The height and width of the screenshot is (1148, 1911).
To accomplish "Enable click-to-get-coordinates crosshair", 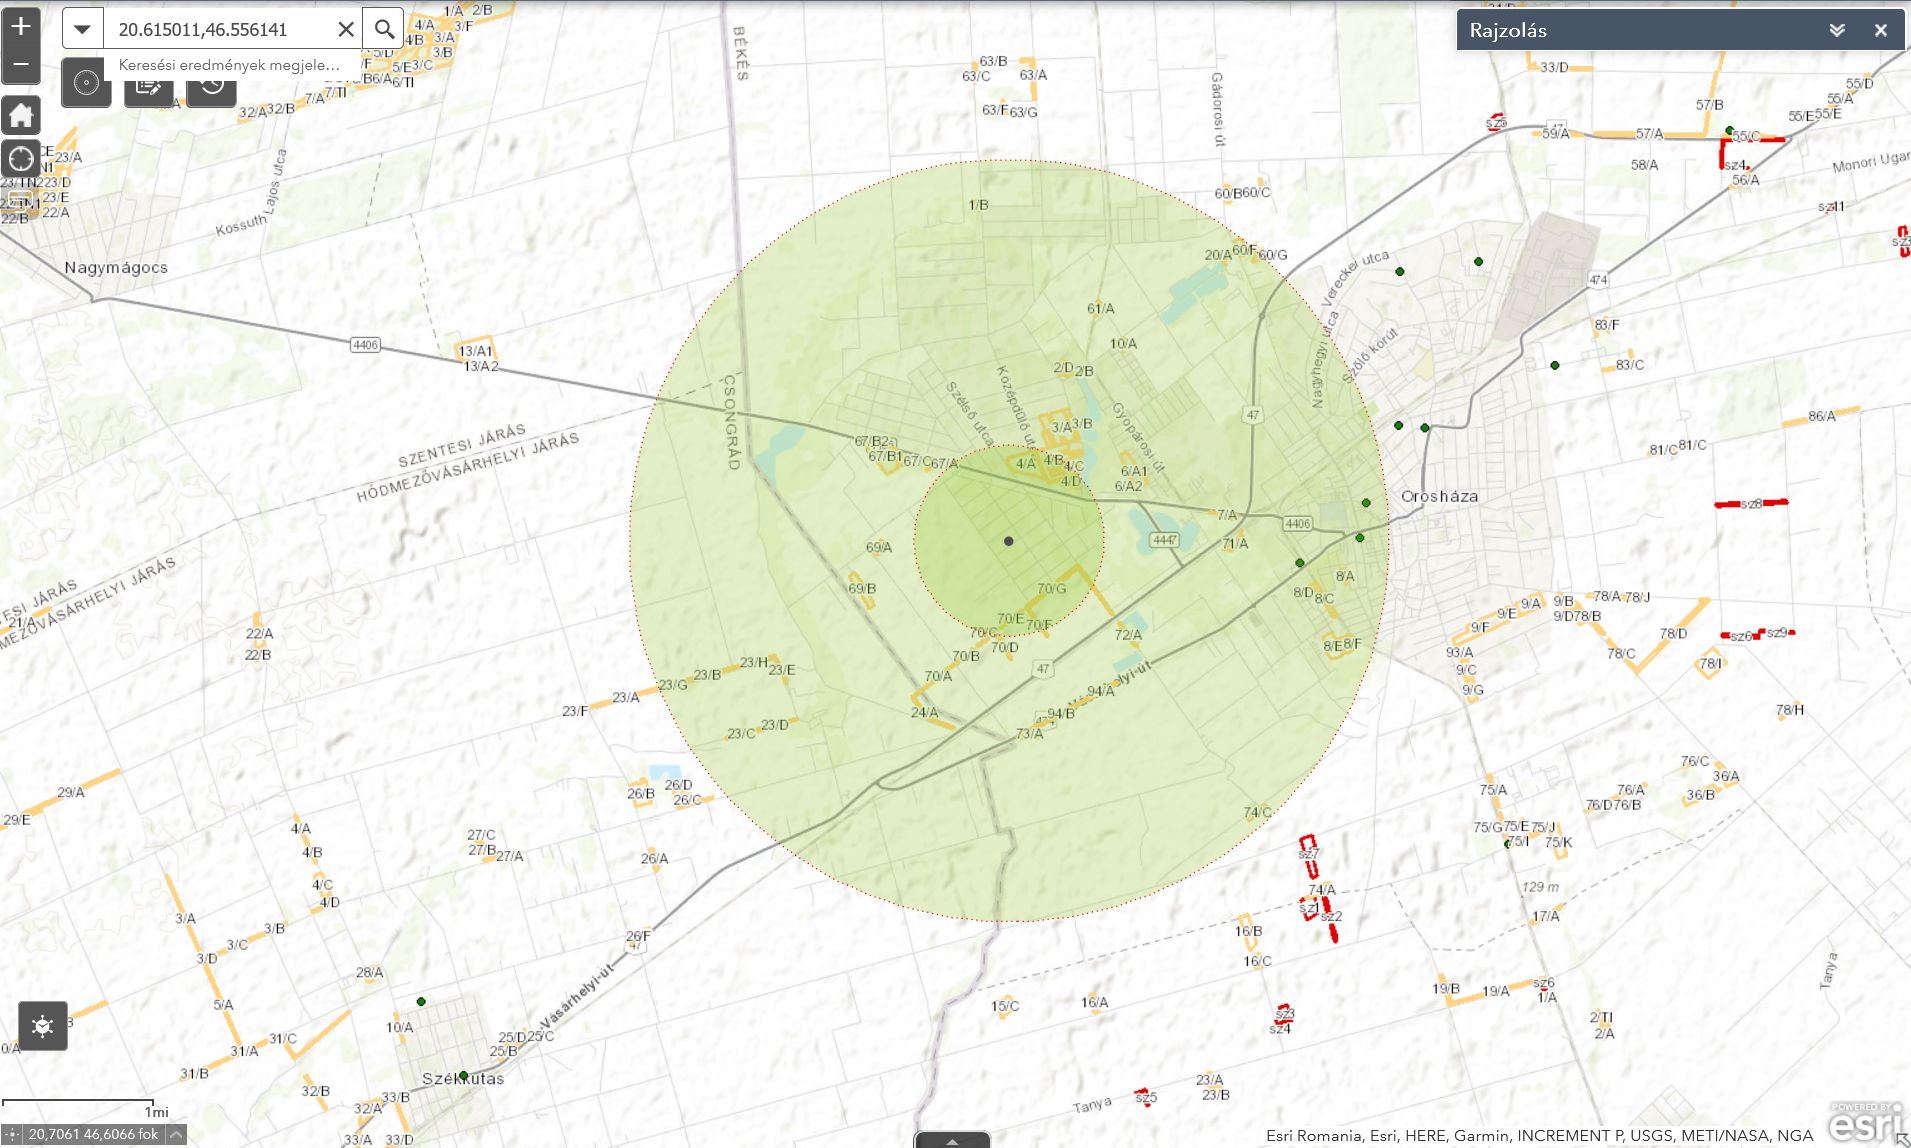I will click(13, 1134).
